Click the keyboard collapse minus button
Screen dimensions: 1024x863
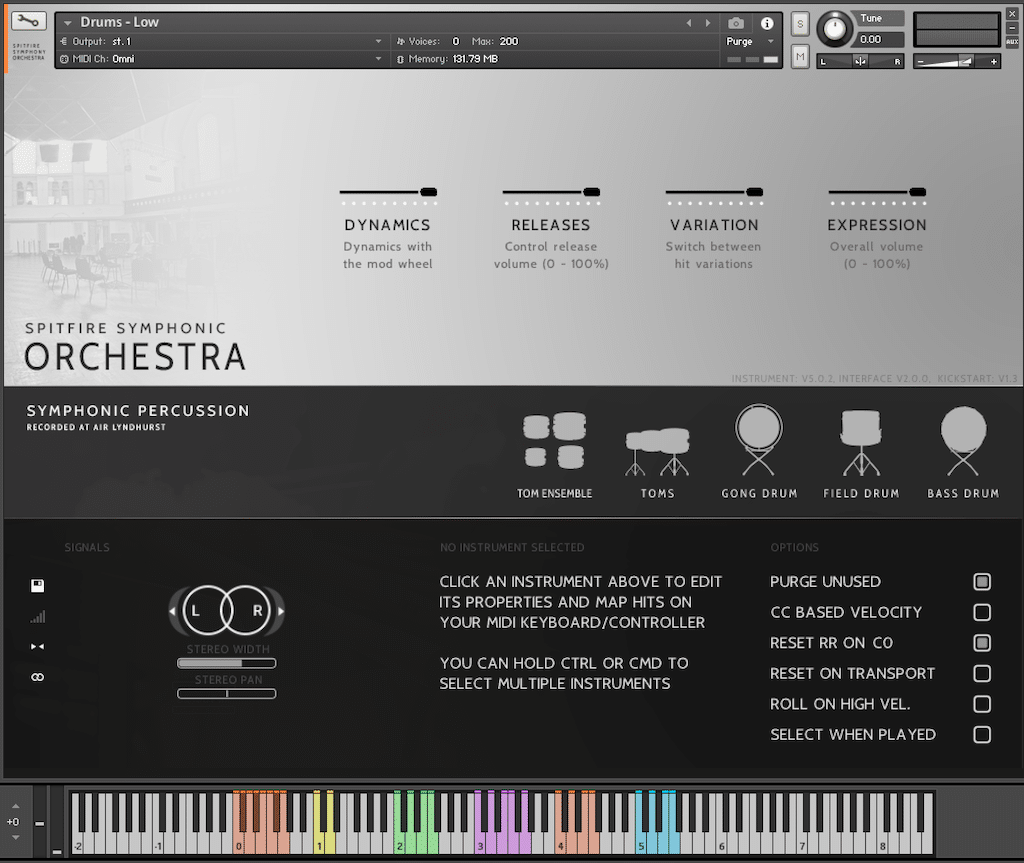[x=39, y=824]
